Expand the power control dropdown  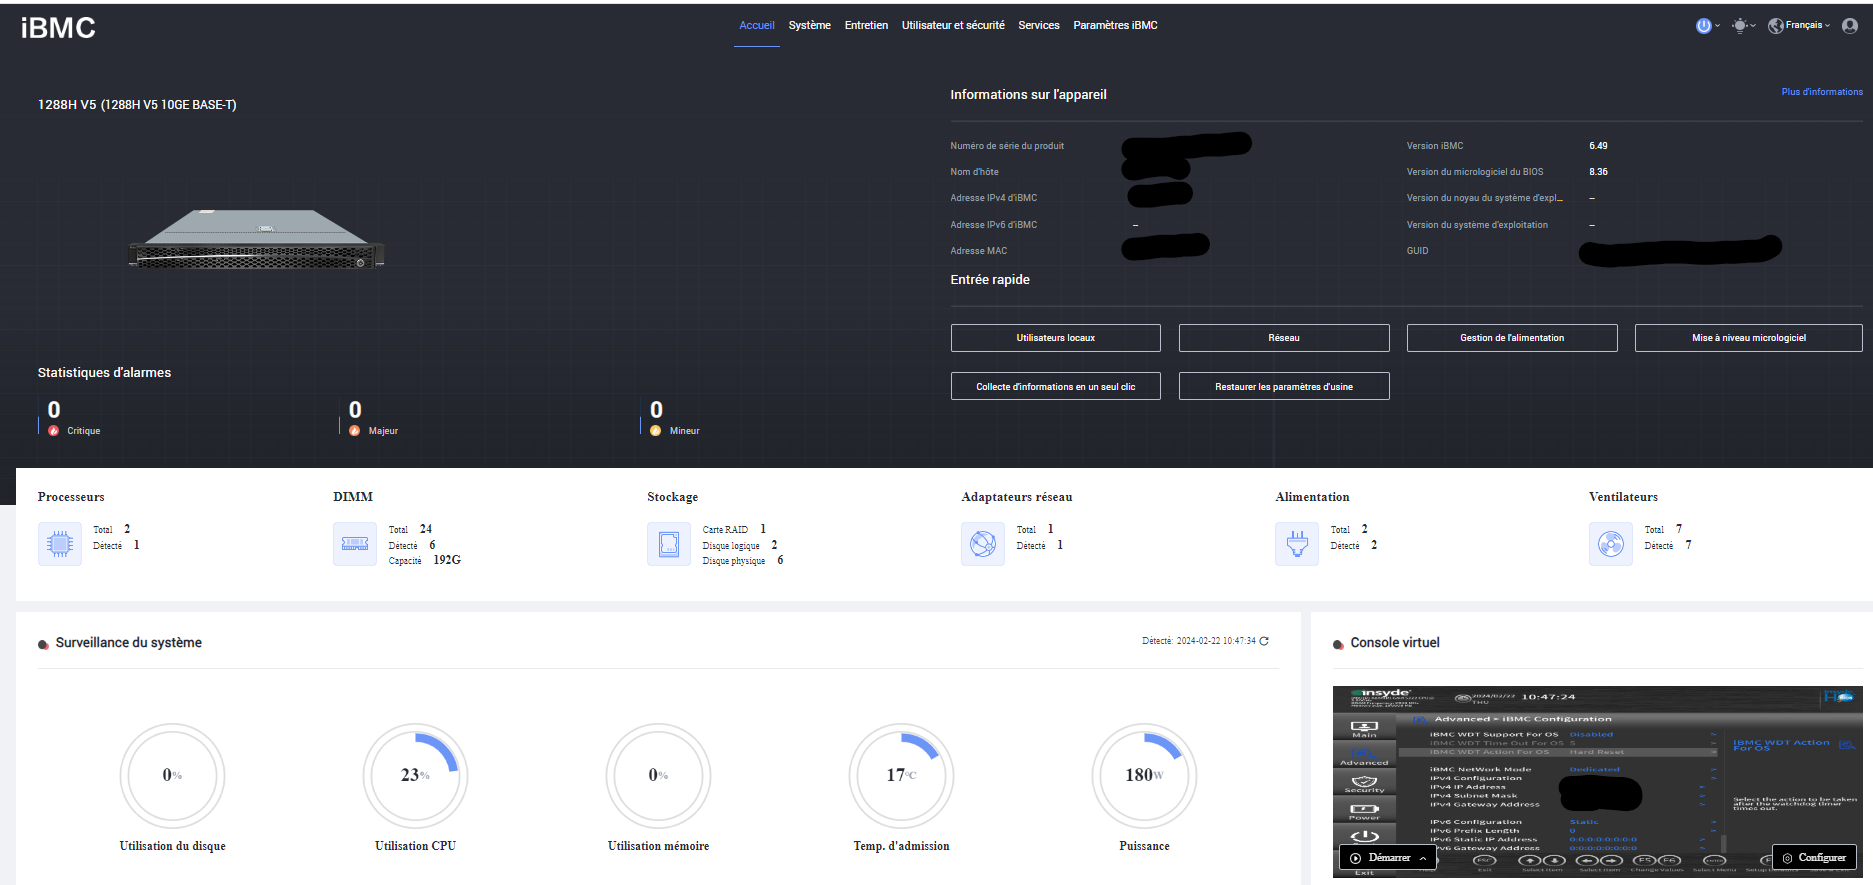click(1707, 26)
